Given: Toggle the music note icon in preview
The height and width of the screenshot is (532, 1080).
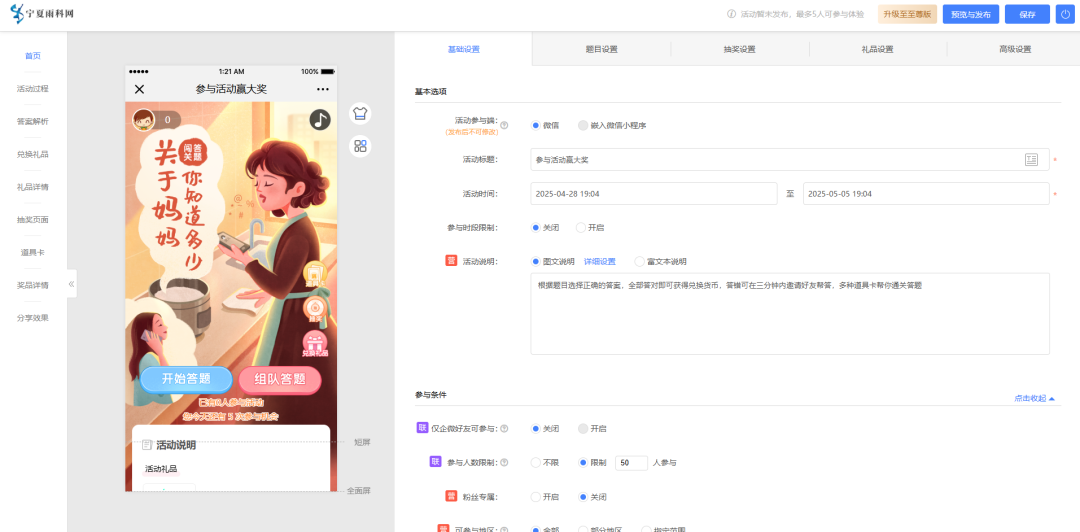Looking at the screenshot, I should pos(320,119).
